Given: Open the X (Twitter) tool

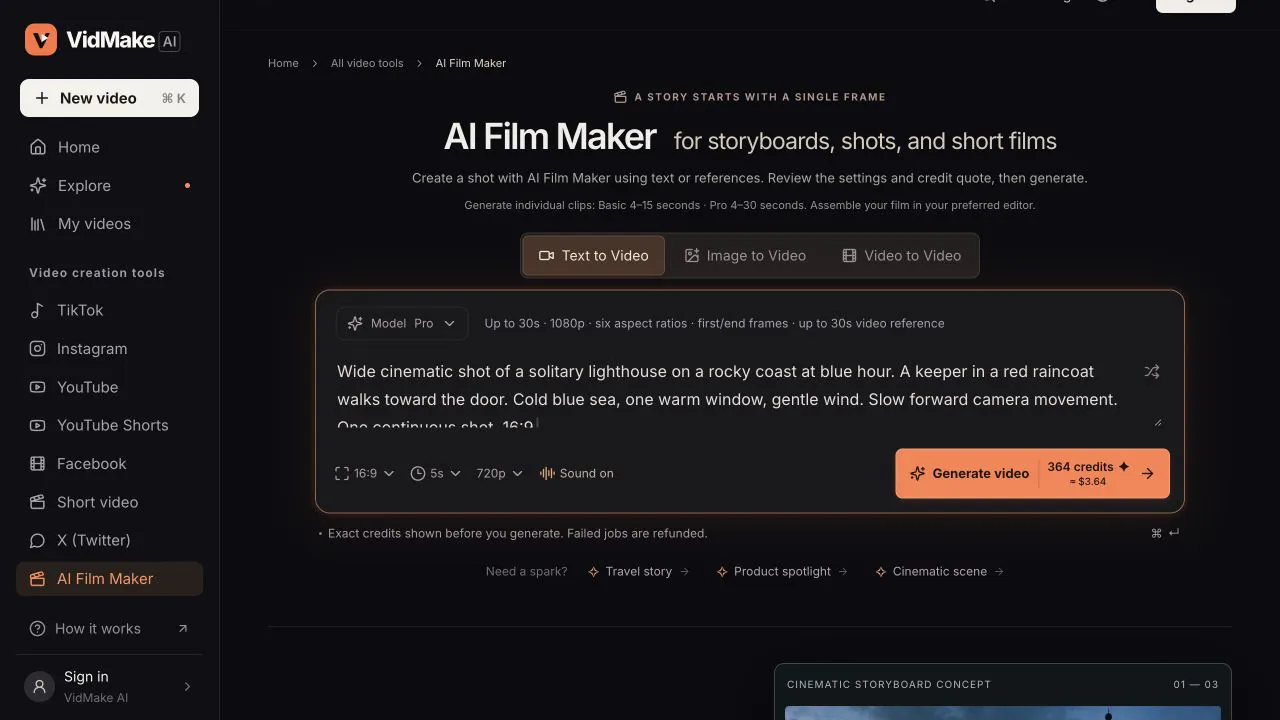Looking at the screenshot, I should click(110, 540).
